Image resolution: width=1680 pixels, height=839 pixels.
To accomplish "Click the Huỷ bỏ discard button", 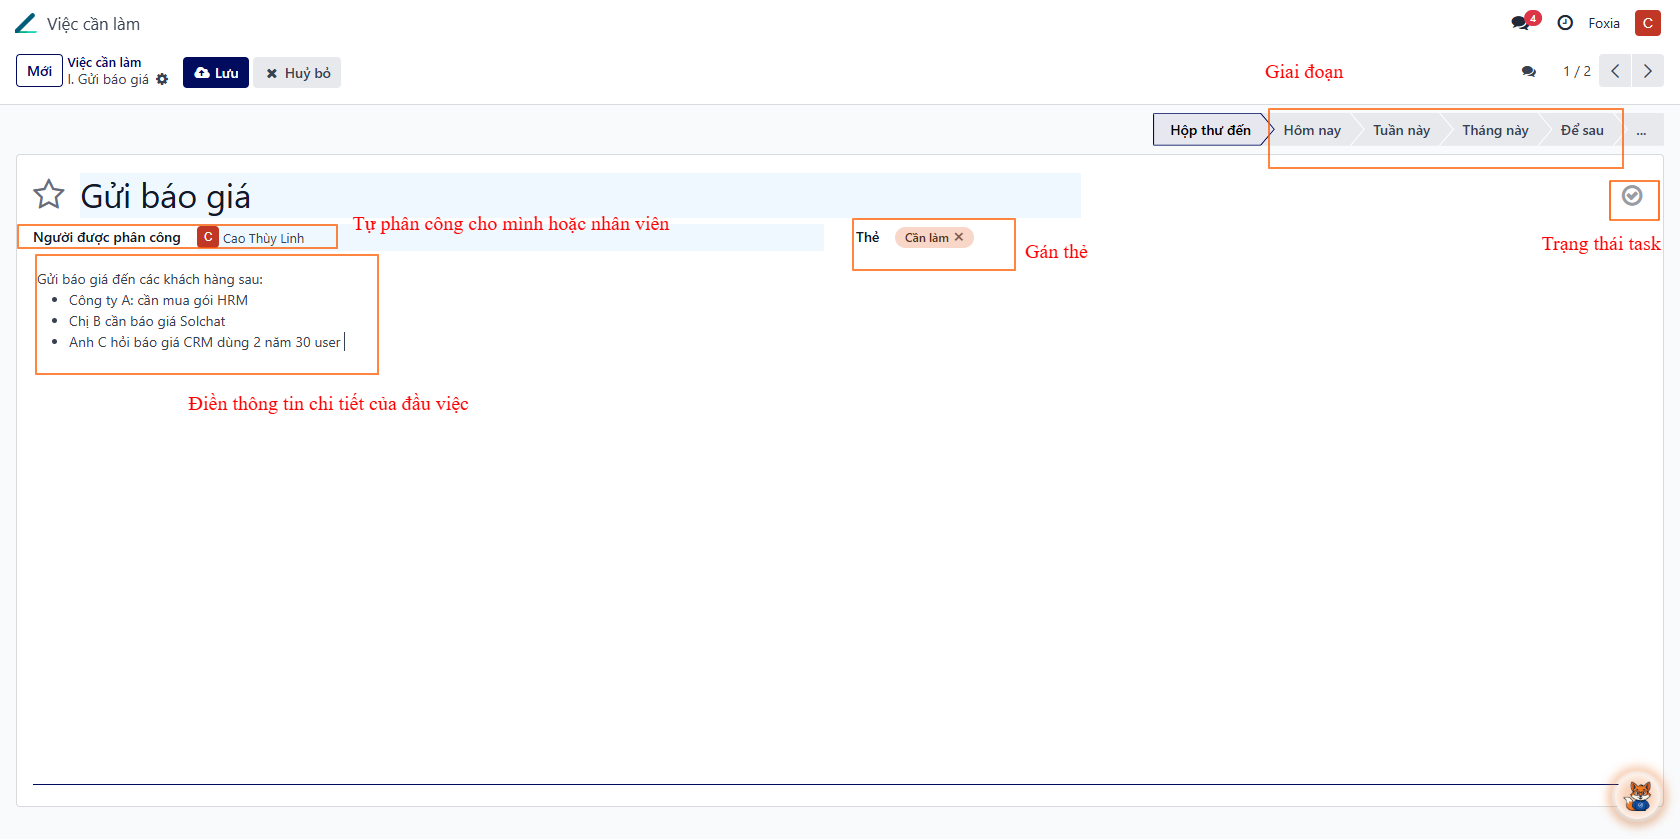I will [x=297, y=73].
